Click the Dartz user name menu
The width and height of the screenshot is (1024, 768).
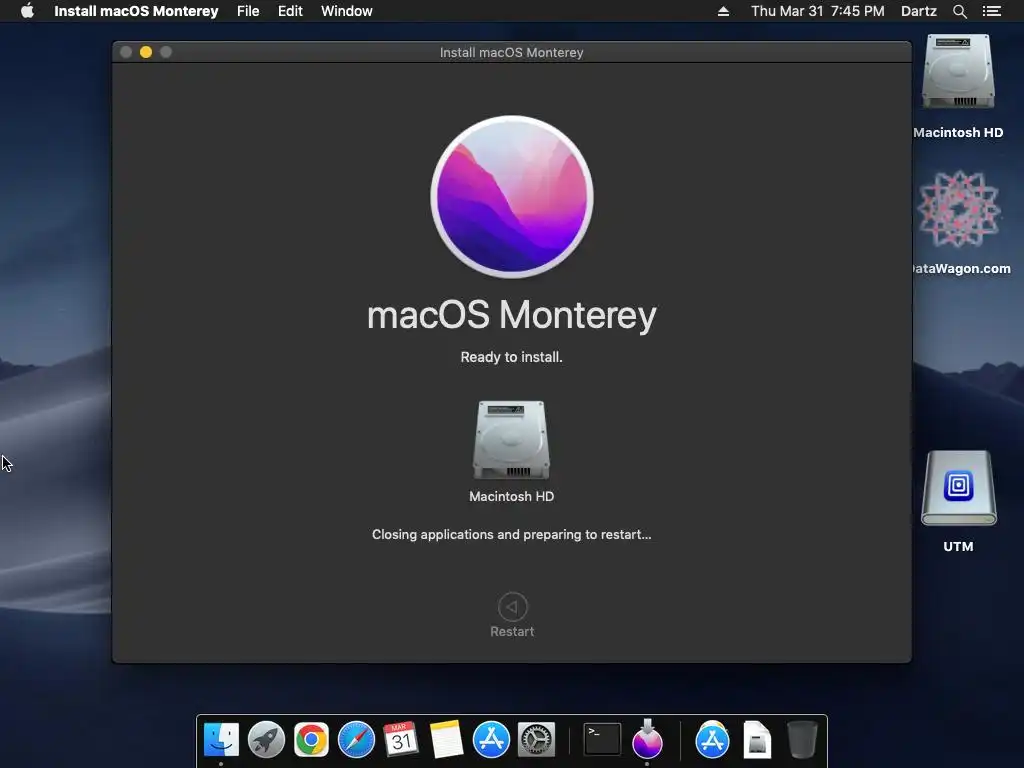click(x=919, y=11)
